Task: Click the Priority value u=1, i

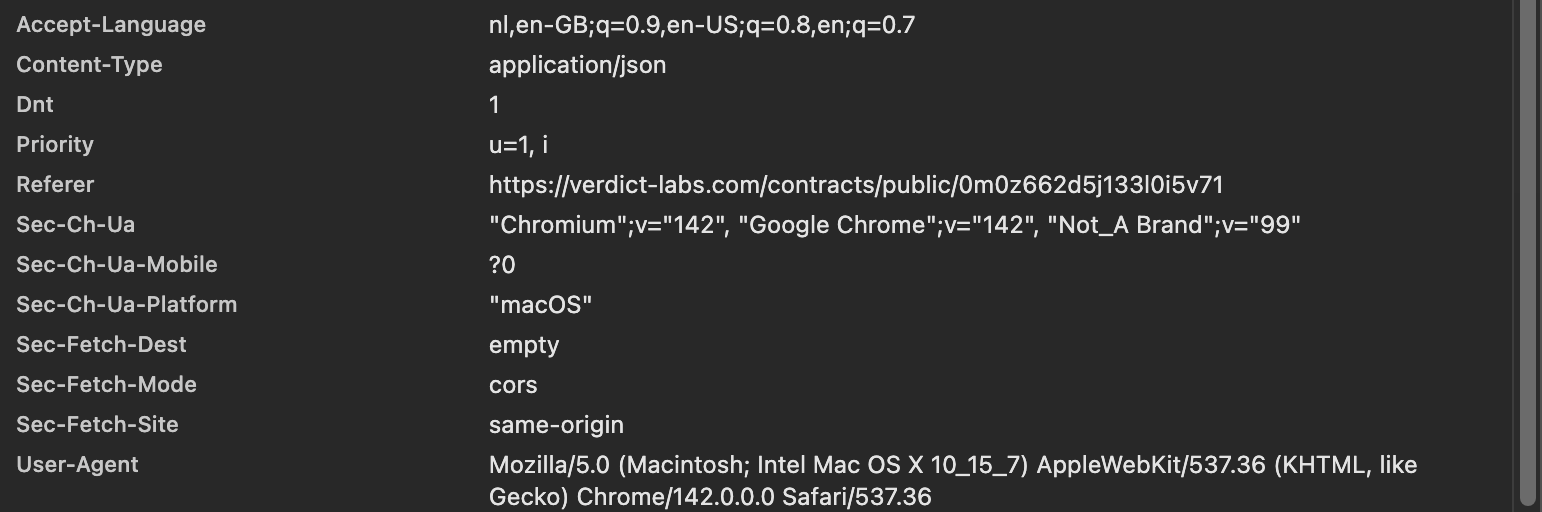Action: tap(518, 145)
